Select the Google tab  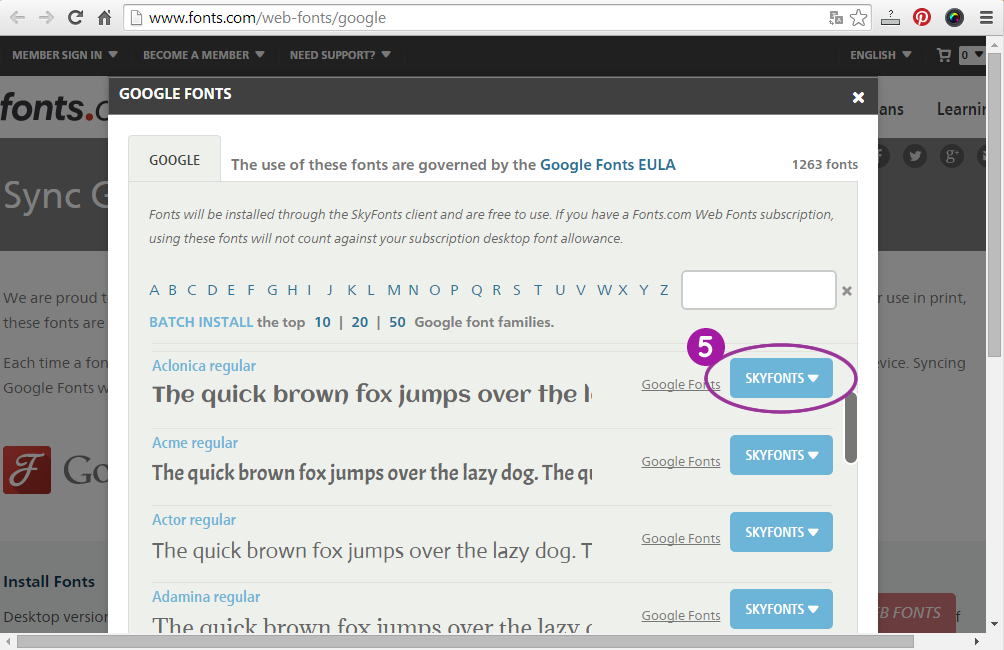click(174, 160)
